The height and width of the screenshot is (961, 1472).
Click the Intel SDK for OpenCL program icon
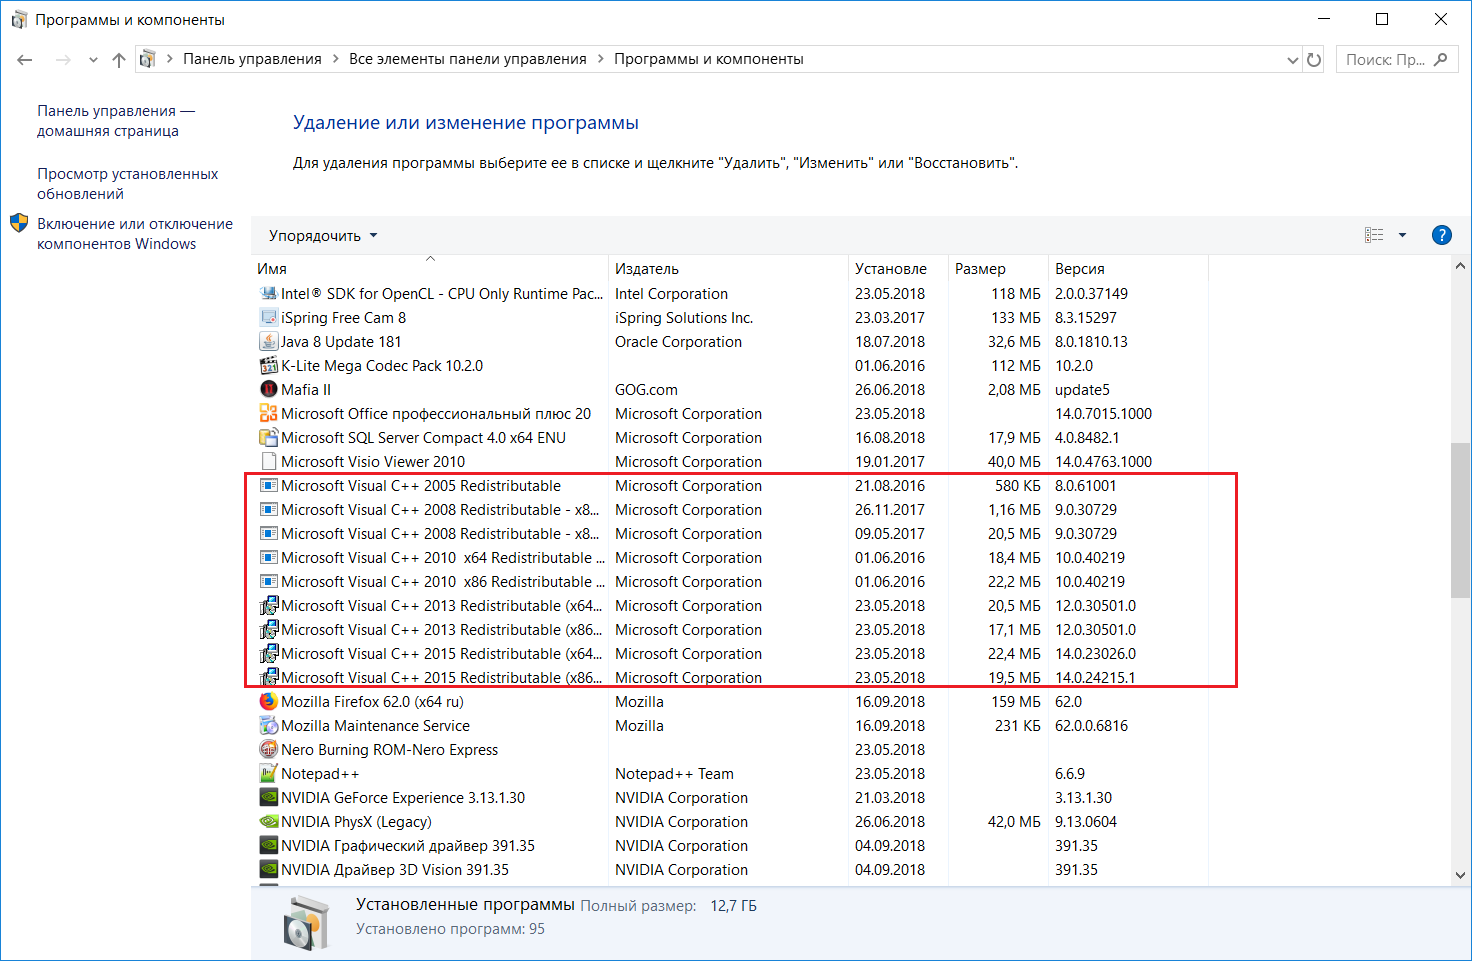point(268,294)
